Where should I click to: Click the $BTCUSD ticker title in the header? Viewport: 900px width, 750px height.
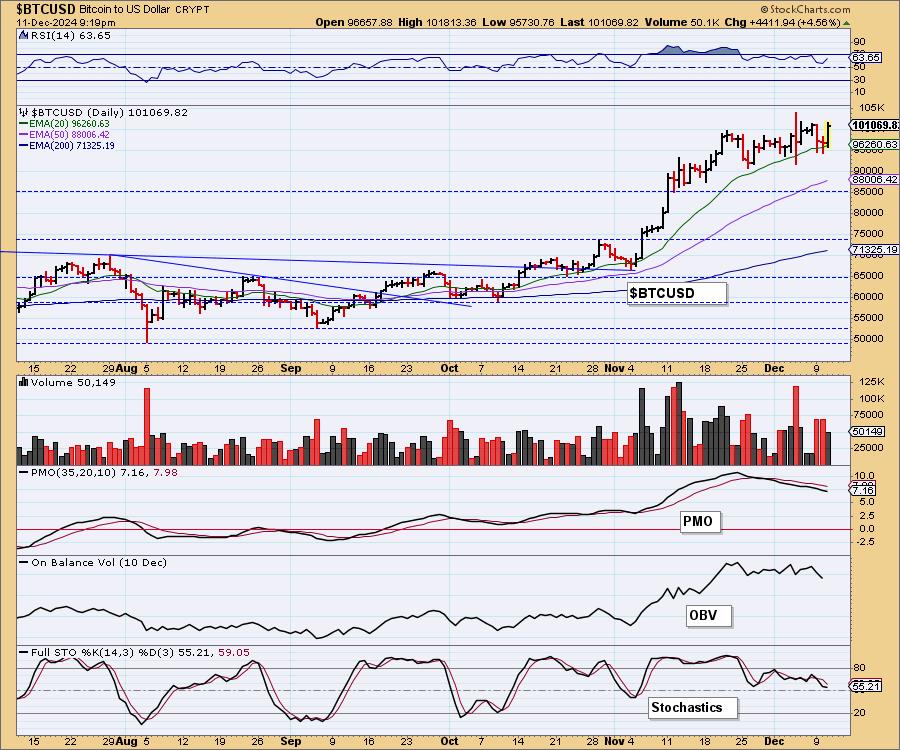pyautogui.click(x=45, y=9)
